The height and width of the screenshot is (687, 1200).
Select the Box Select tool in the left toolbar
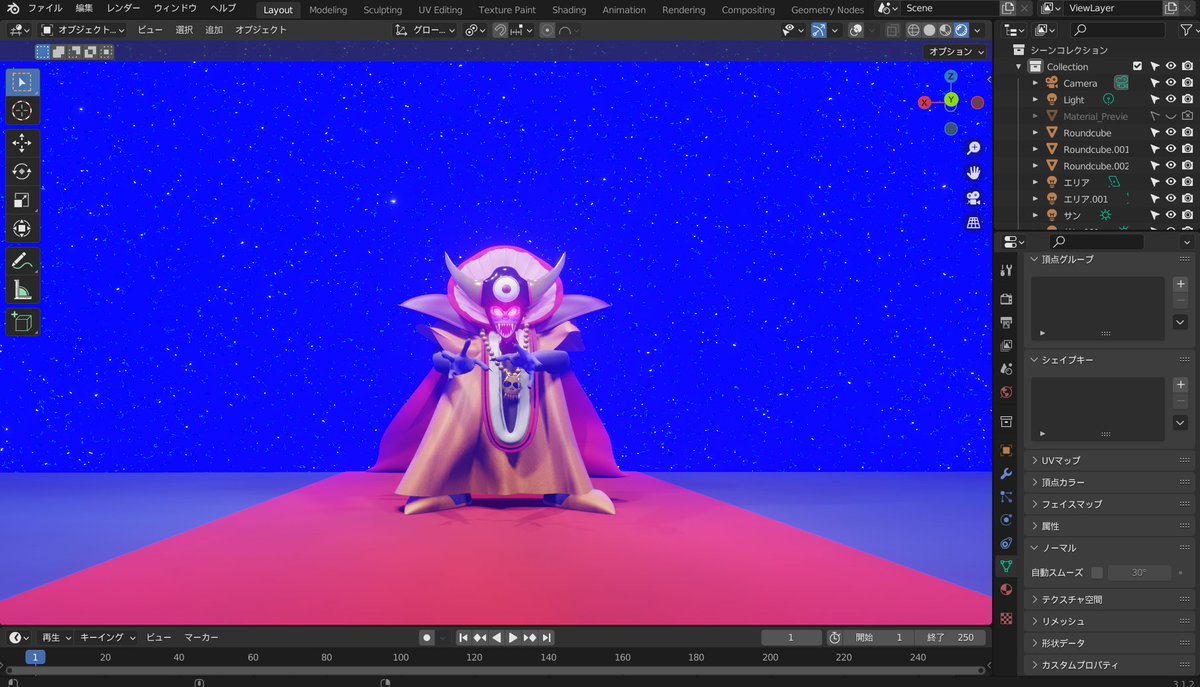pyautogui.click(x=22, y=82)
